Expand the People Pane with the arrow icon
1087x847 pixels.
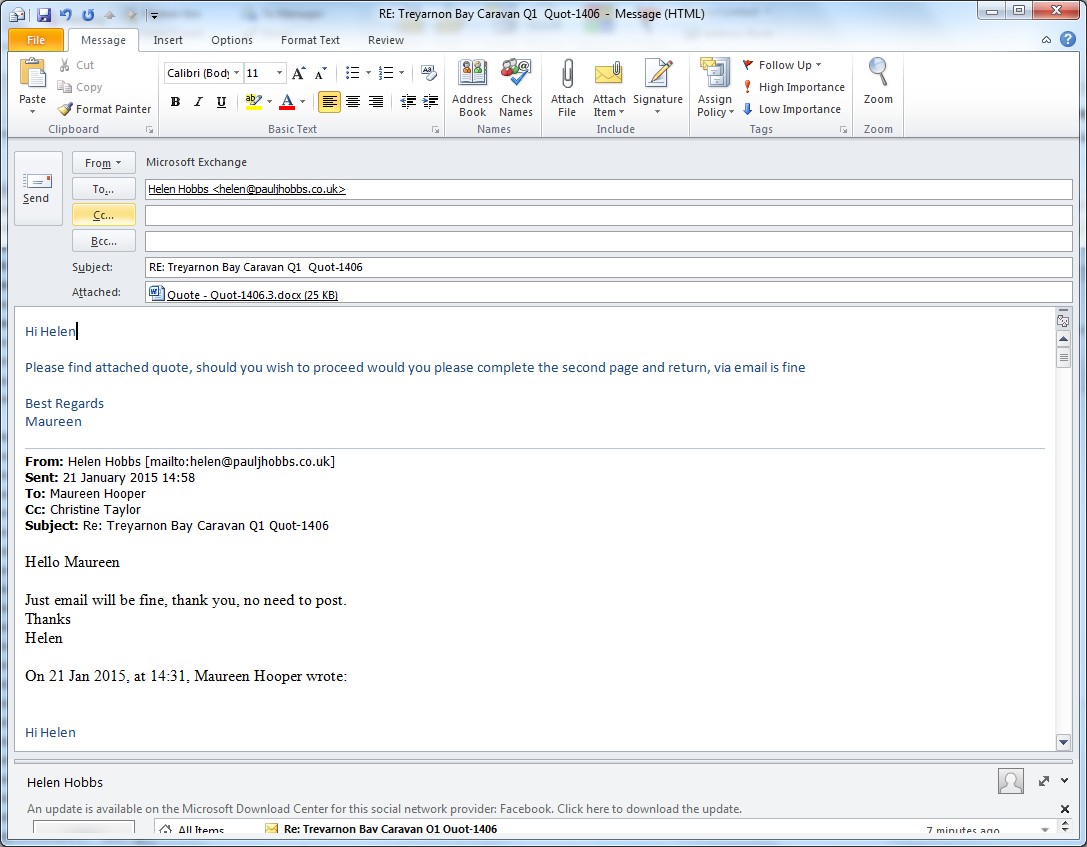tap(1044, 781)
